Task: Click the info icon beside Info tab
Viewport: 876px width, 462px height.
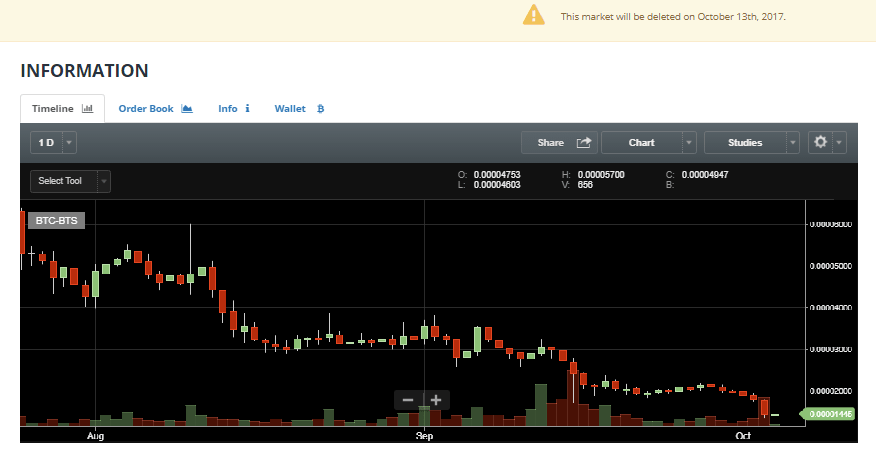Action: pos(247,109)
